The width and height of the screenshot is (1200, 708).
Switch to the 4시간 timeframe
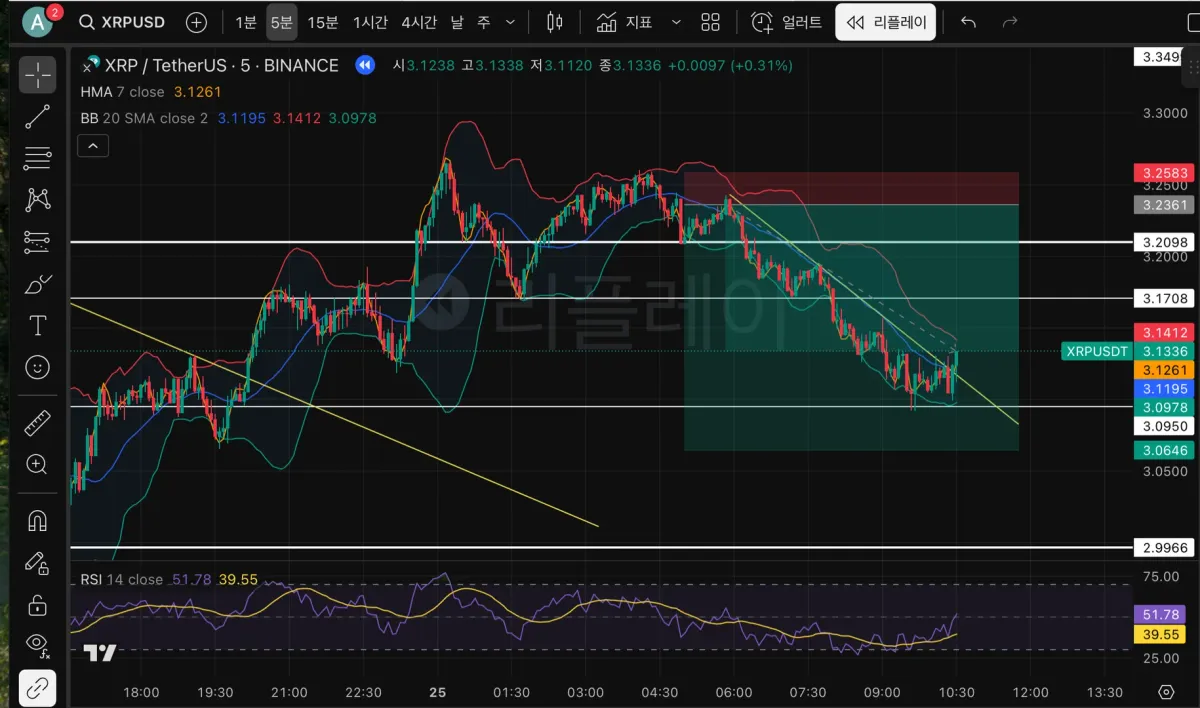click(x=420, y=22)
